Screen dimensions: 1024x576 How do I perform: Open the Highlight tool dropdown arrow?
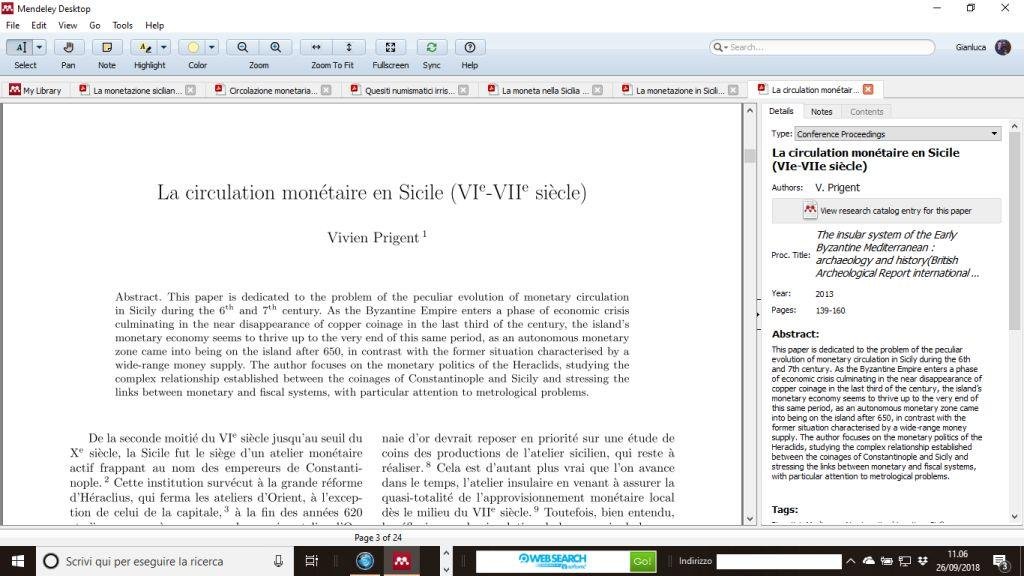[164, 47]
